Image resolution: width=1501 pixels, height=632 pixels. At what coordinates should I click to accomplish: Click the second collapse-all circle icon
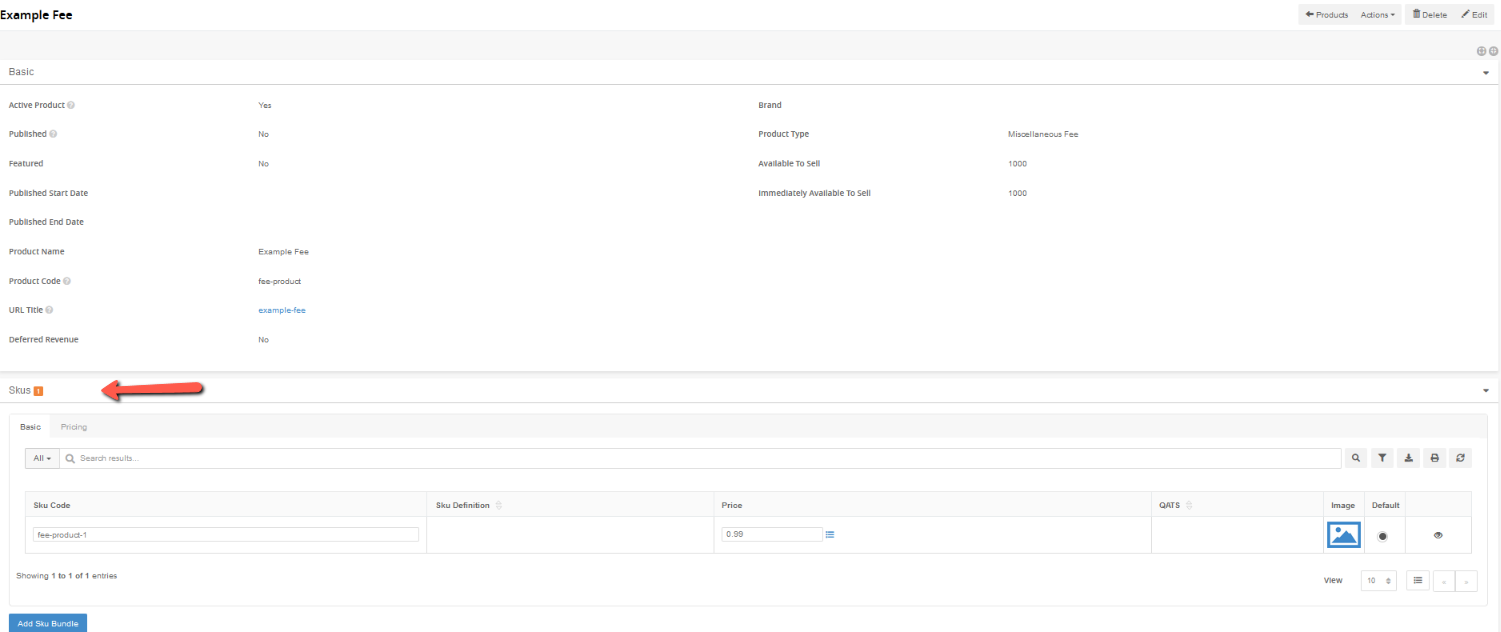pyautogui.click(x=1493, y=51)
